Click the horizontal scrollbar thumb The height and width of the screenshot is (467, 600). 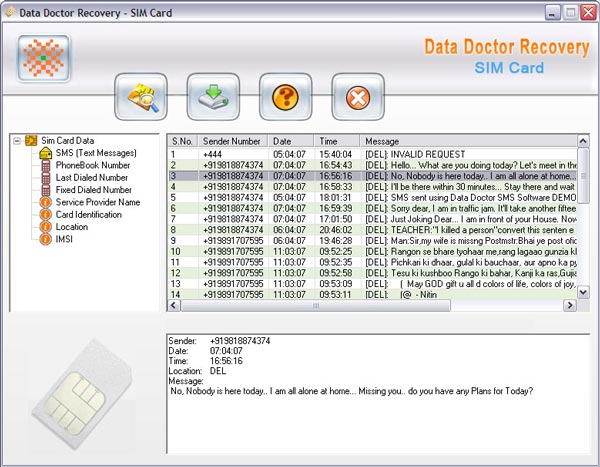(x=316, y=305)
